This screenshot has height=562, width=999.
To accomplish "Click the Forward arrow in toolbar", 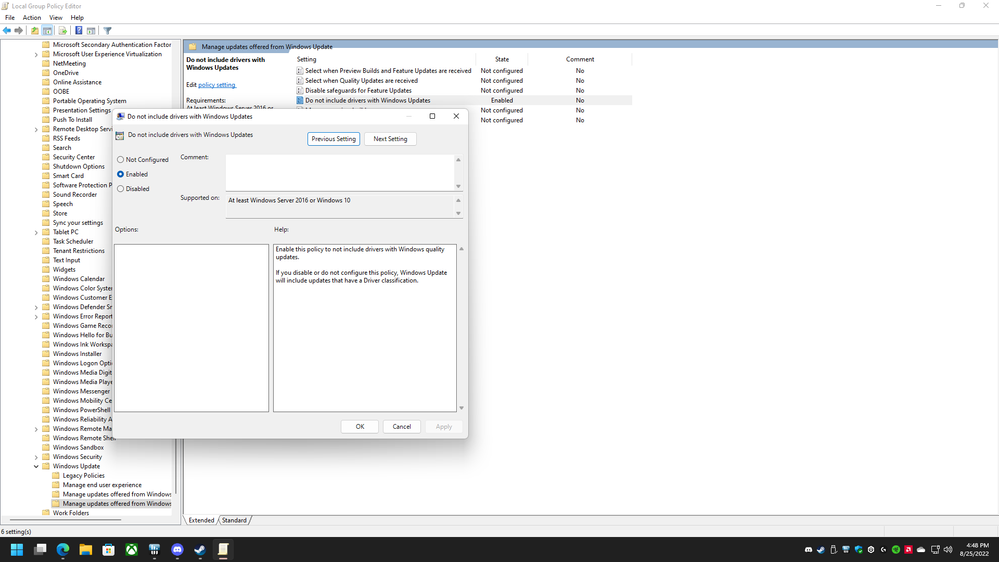I will click(x=18, y=31).
